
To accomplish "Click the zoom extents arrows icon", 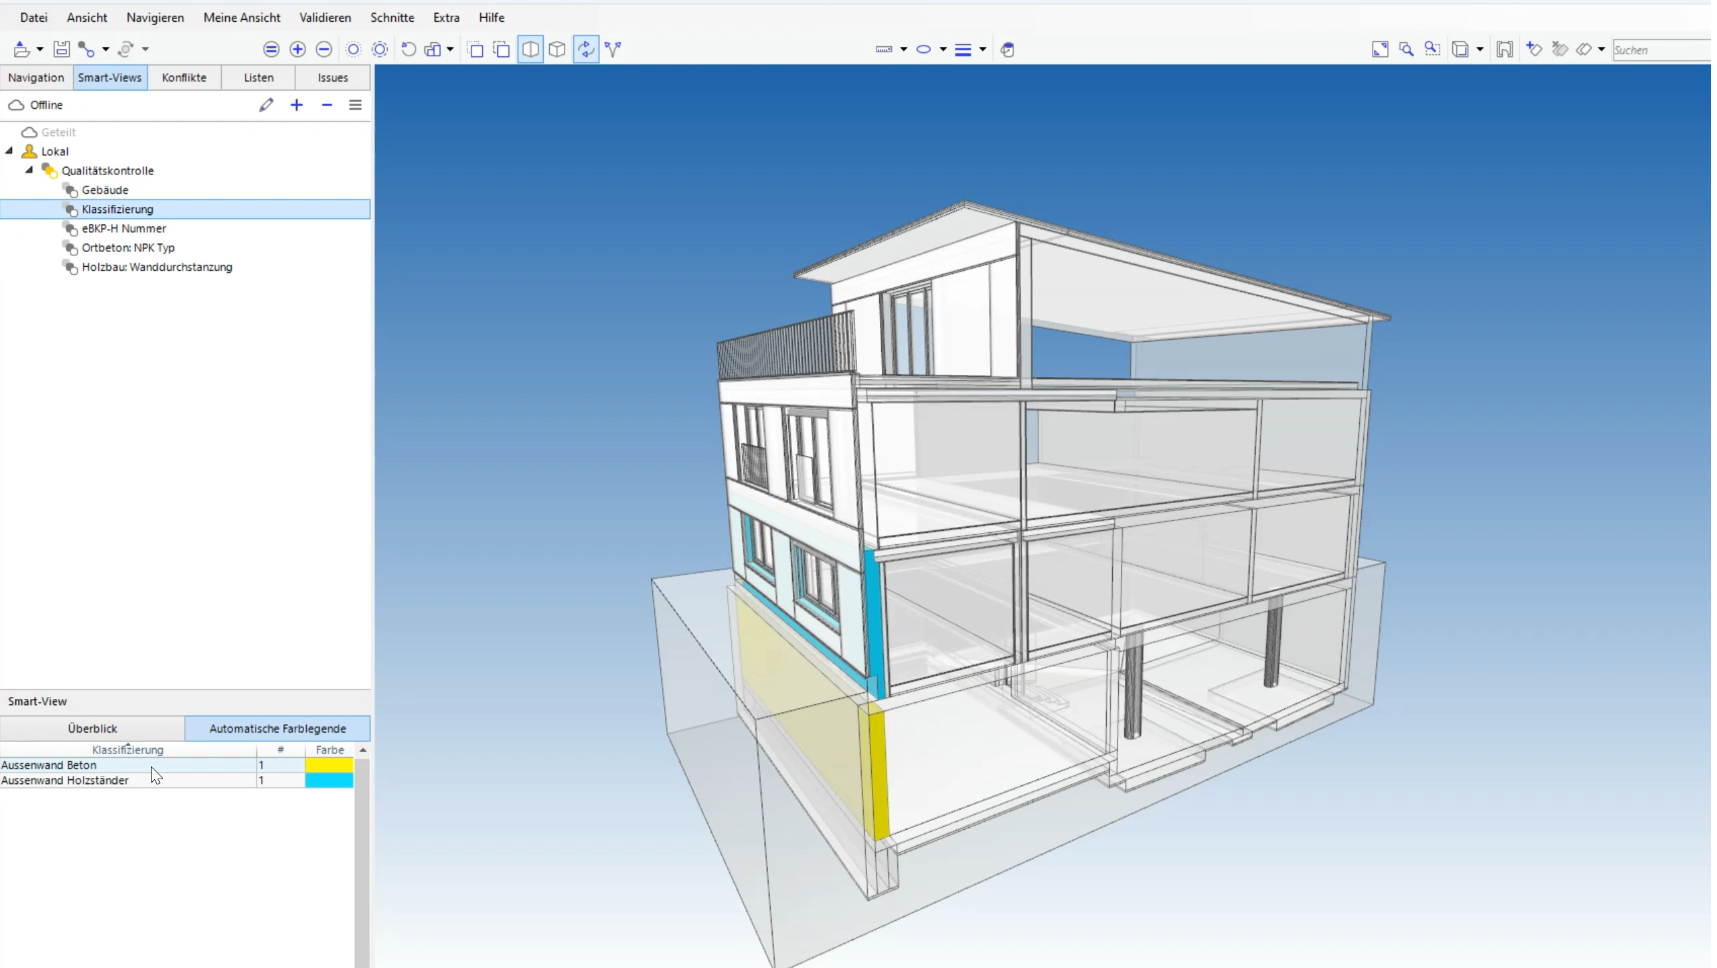I will pyautogui.click(x=1380, y=49).
